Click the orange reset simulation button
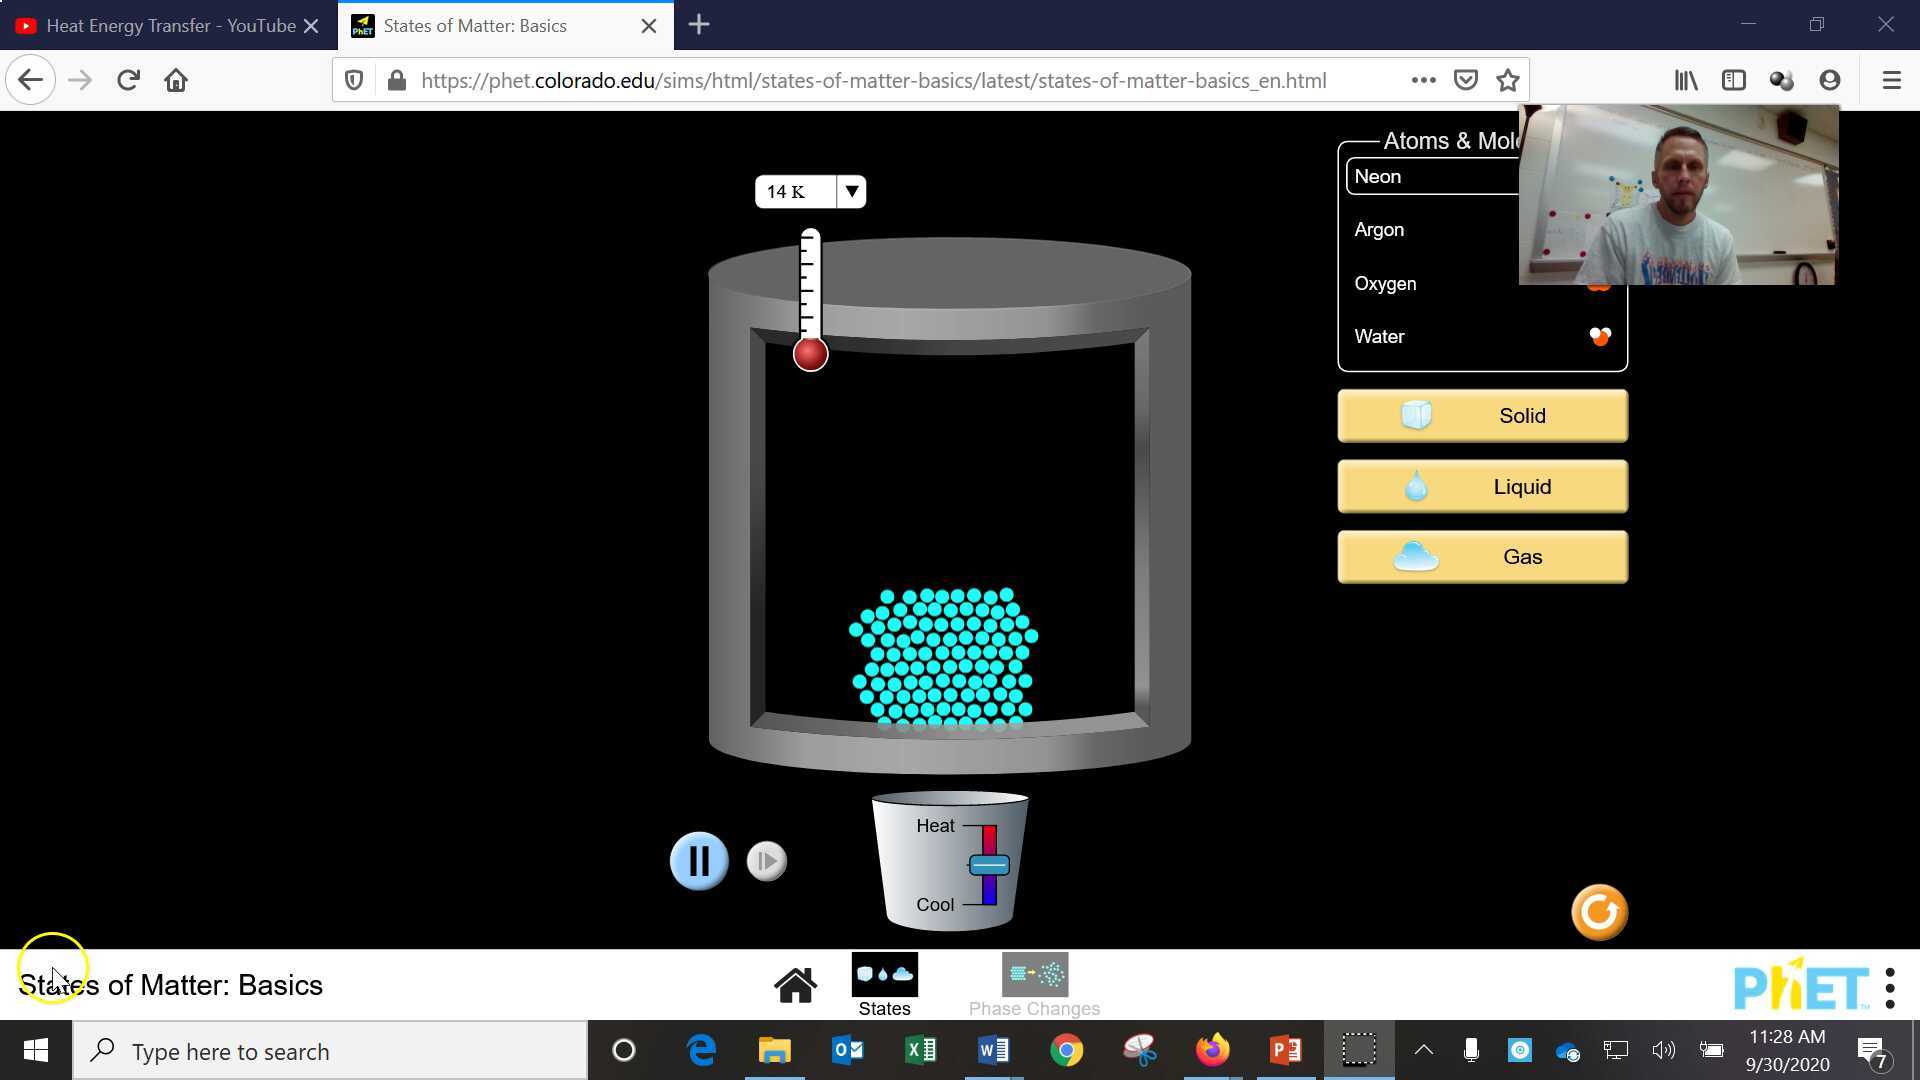1920x1080 pixels. pyautogui.click(x=1598, y=912)
